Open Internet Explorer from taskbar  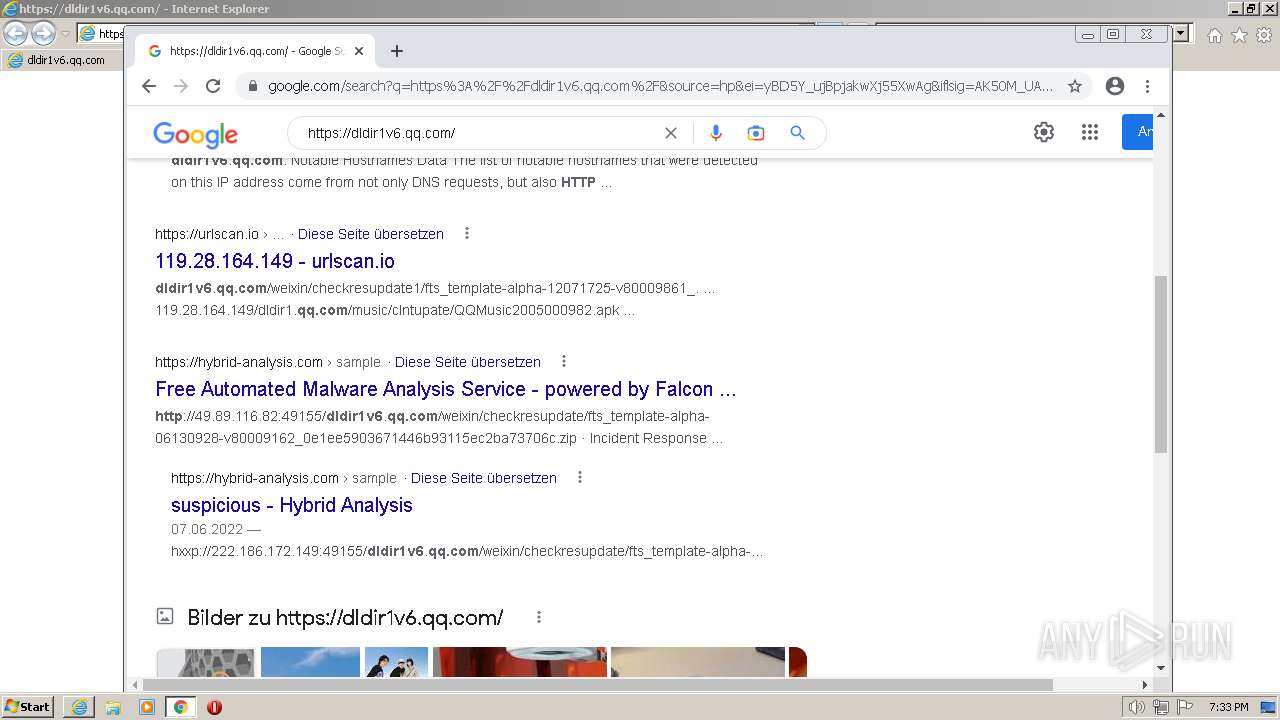click(79, 707)
